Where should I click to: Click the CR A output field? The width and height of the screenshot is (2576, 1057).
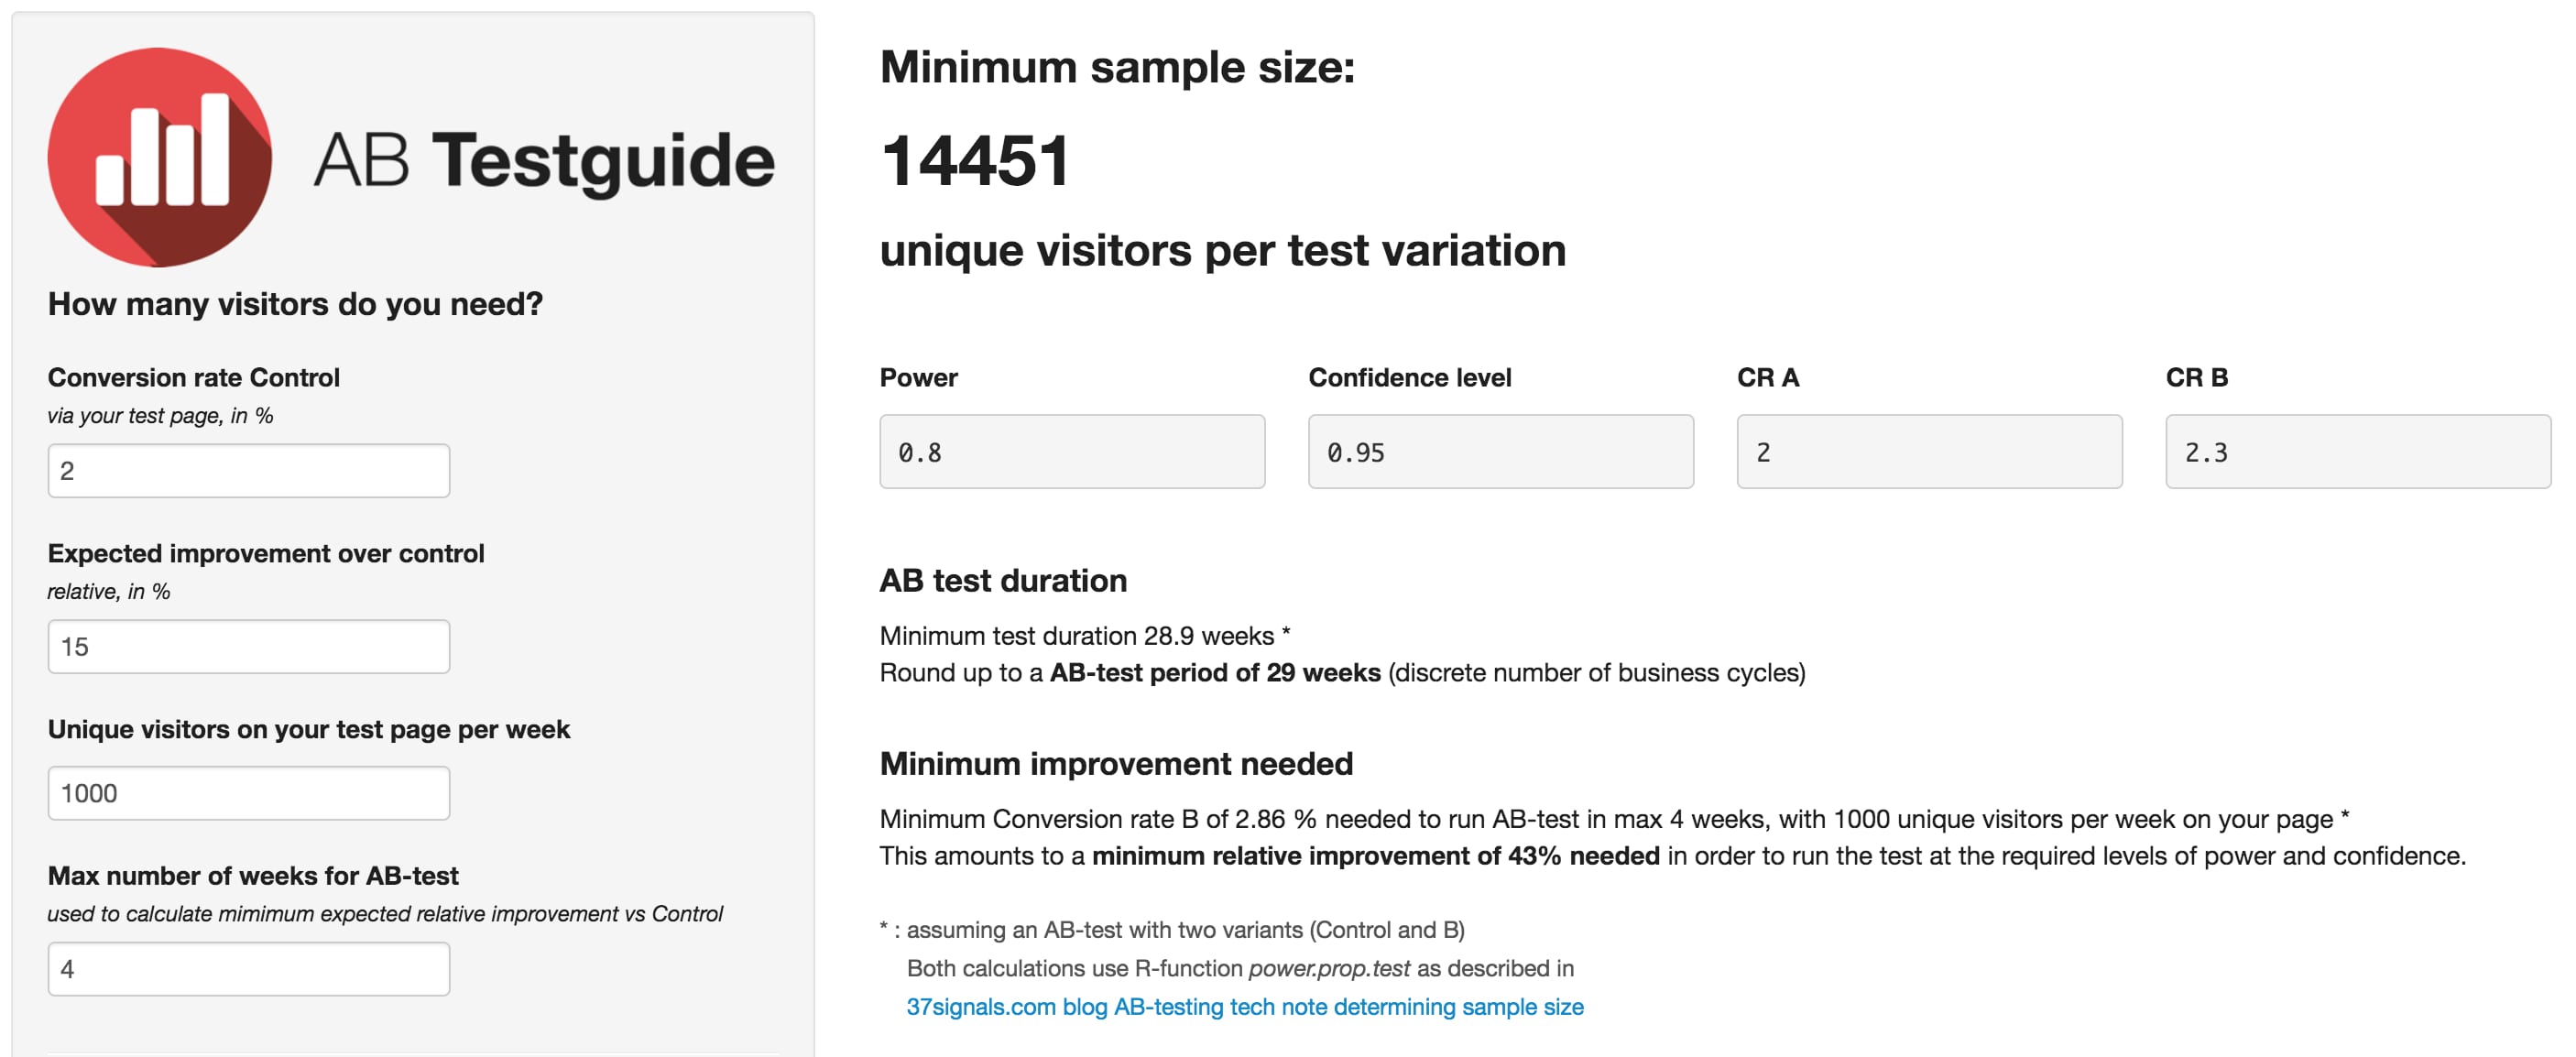coord(1929,452)
